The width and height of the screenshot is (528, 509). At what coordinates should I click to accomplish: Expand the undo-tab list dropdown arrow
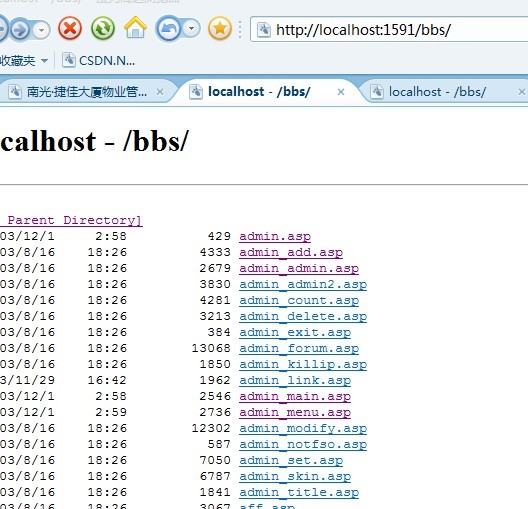(x=191, y=29)
